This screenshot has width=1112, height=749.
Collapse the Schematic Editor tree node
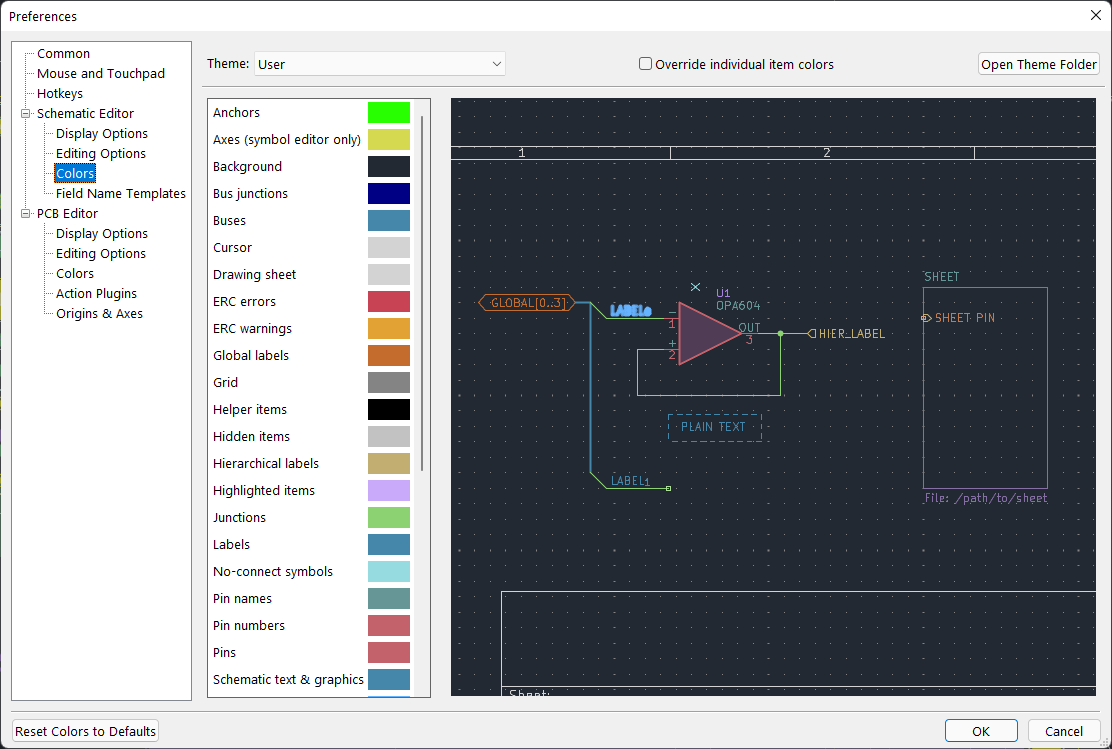point(26,113)
